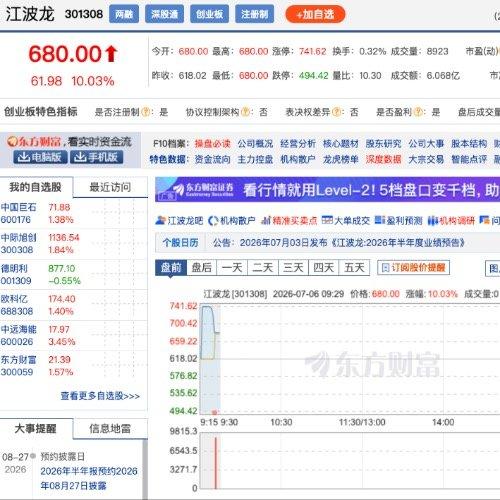Open 德明利 001309 watchlist row
Screen dimensions: 500x500
[x=73, y=274]
